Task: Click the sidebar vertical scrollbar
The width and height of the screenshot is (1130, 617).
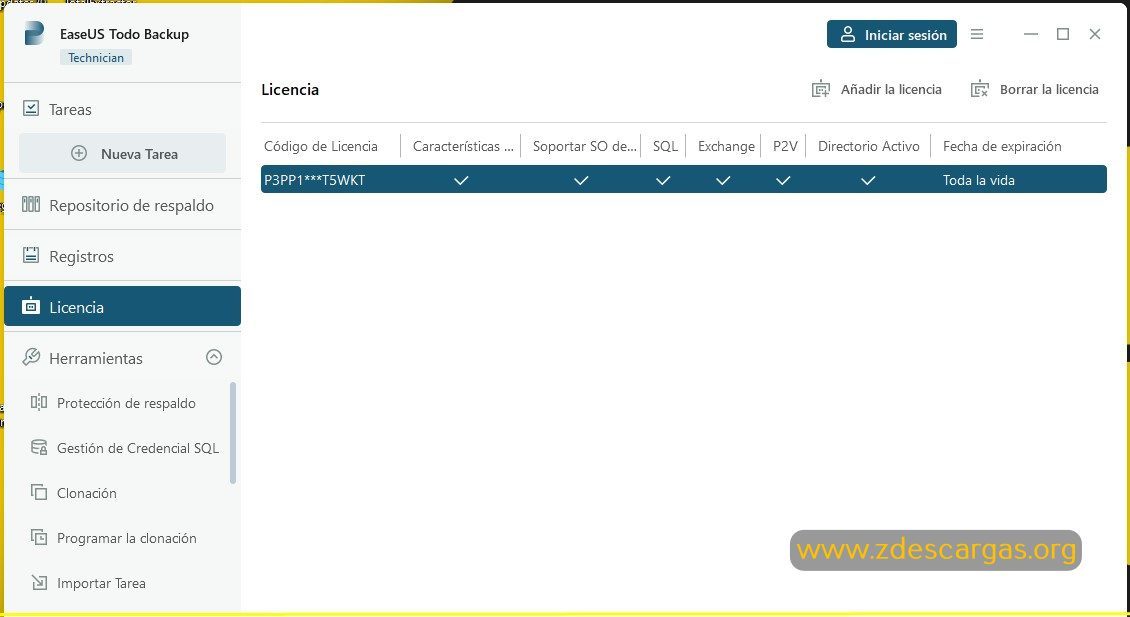Action: coord(232,432)
